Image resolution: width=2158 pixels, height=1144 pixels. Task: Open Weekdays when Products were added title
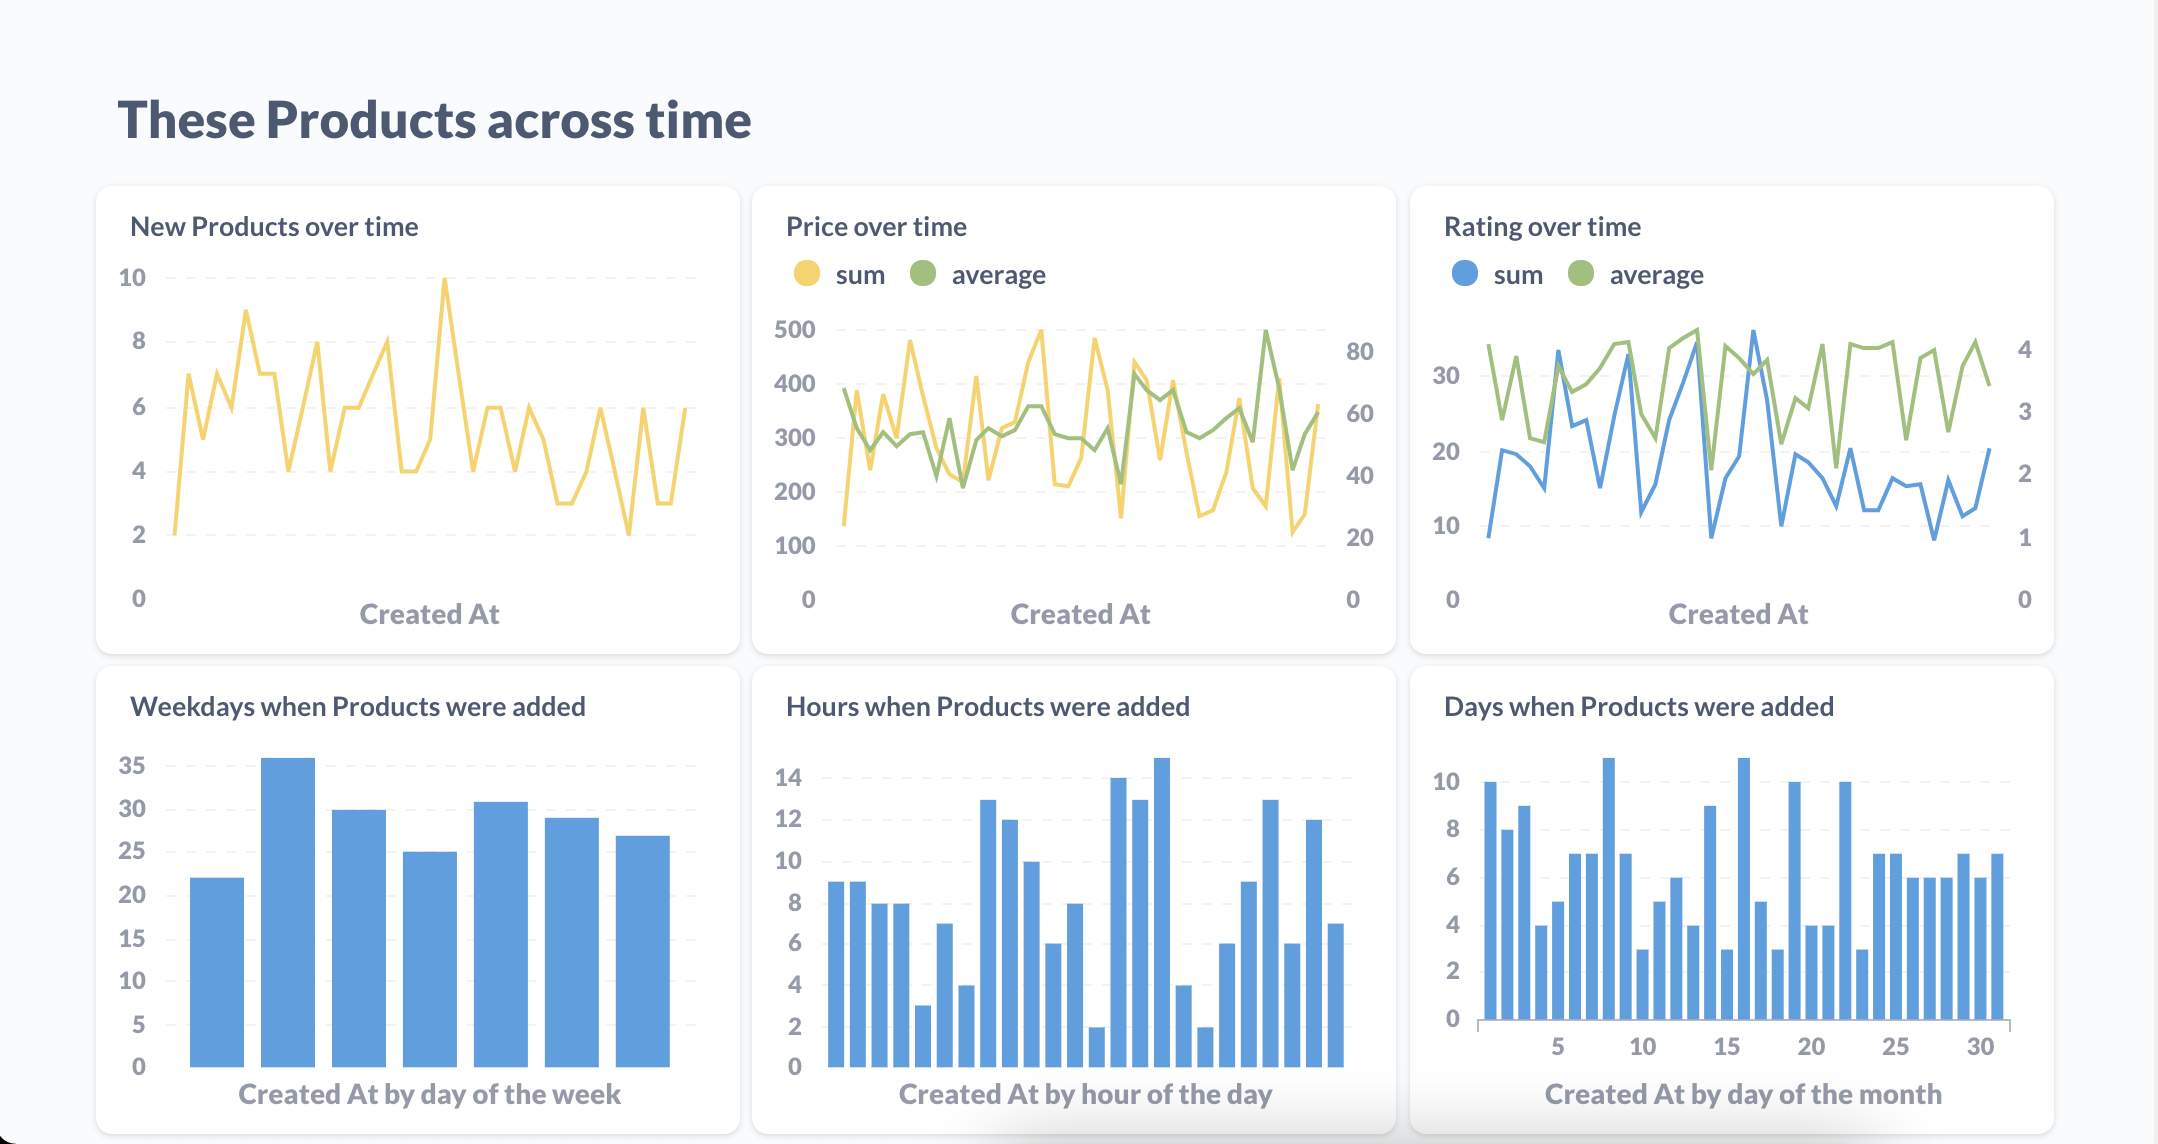357,707
